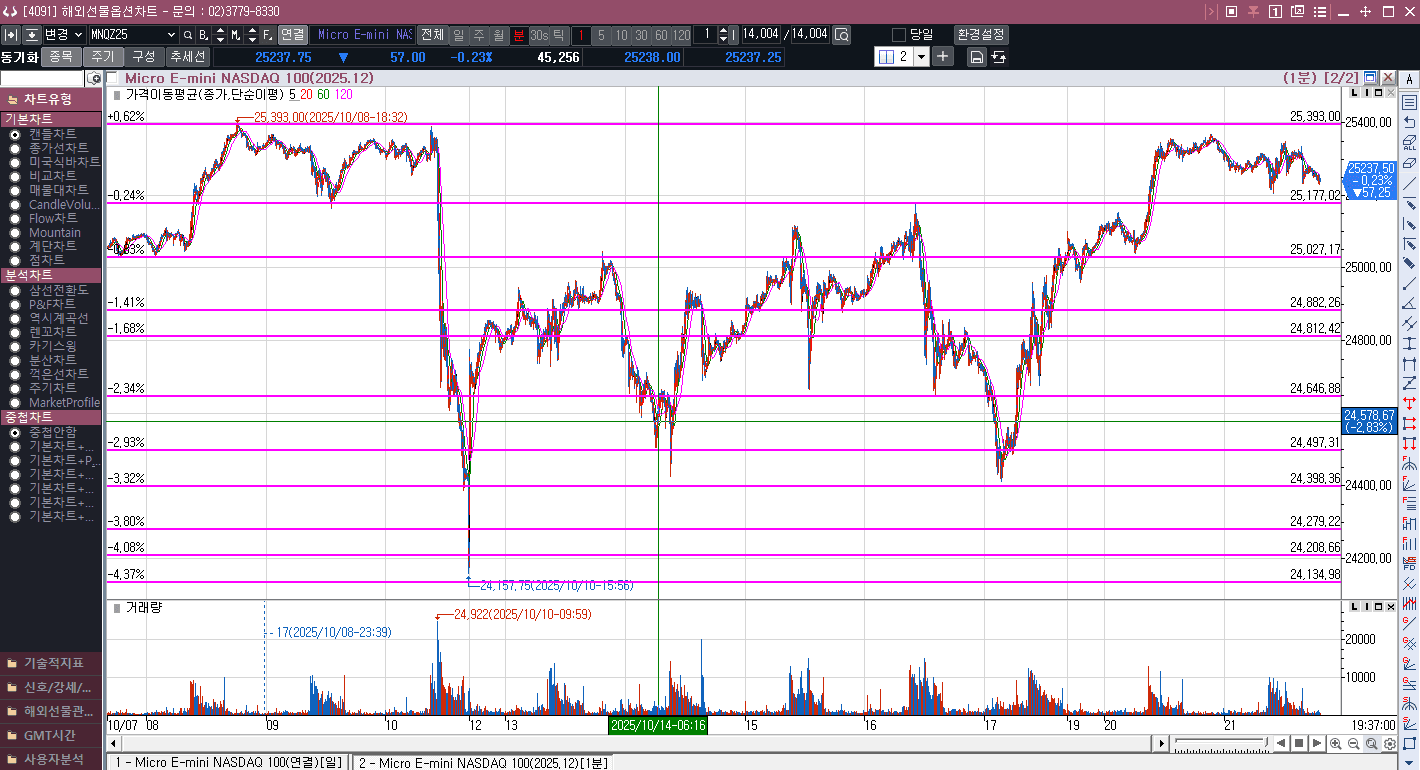Open chart settings gear at bottom right
This screenshot has height=770, width=1420.
pos(1389,743)
